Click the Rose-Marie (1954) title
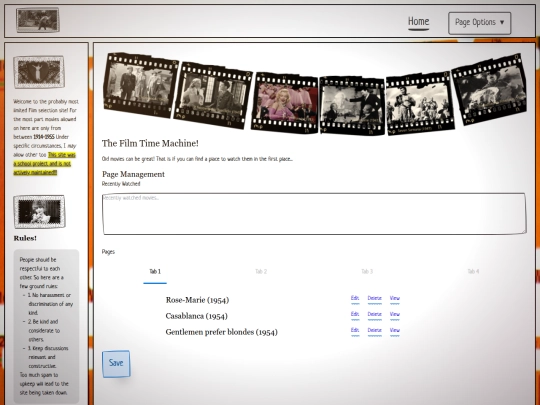Viewport: 540px width, 405px height. coord(197,300)
